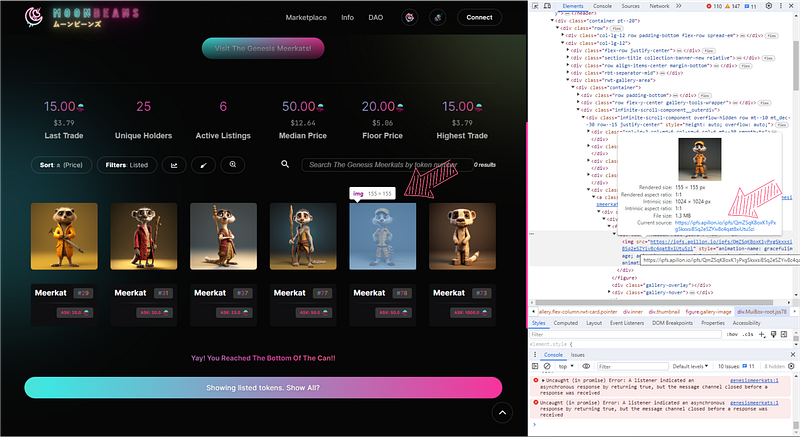Focus the Styles filter input
Image resolution: width=800 pixels, height=437 pixels.
(x=626, y=335)
